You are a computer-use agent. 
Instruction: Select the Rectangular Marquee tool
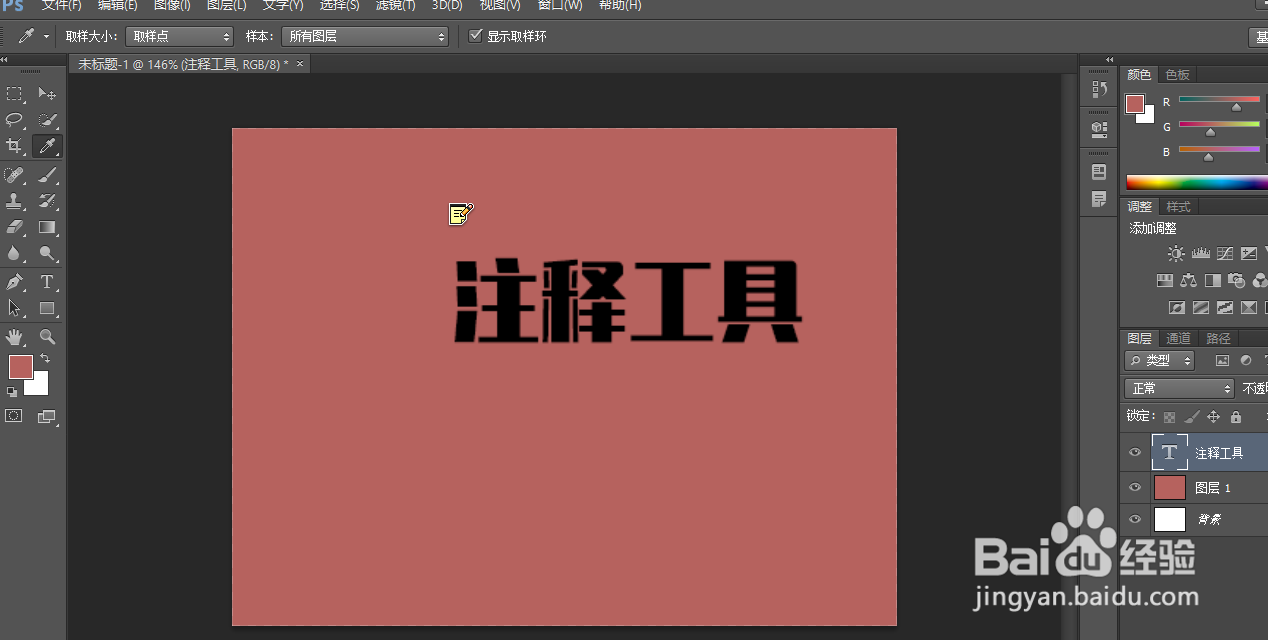pyautogui.click(x=14, y=94)
